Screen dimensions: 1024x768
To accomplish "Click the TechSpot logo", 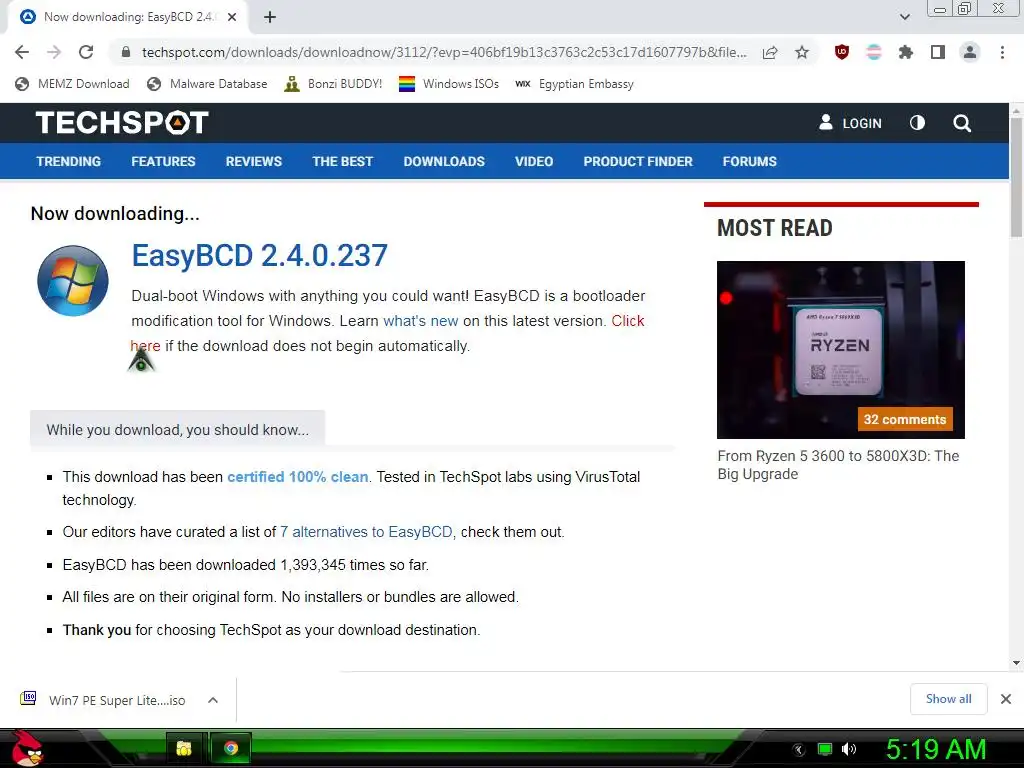I will tap(122, 123).
